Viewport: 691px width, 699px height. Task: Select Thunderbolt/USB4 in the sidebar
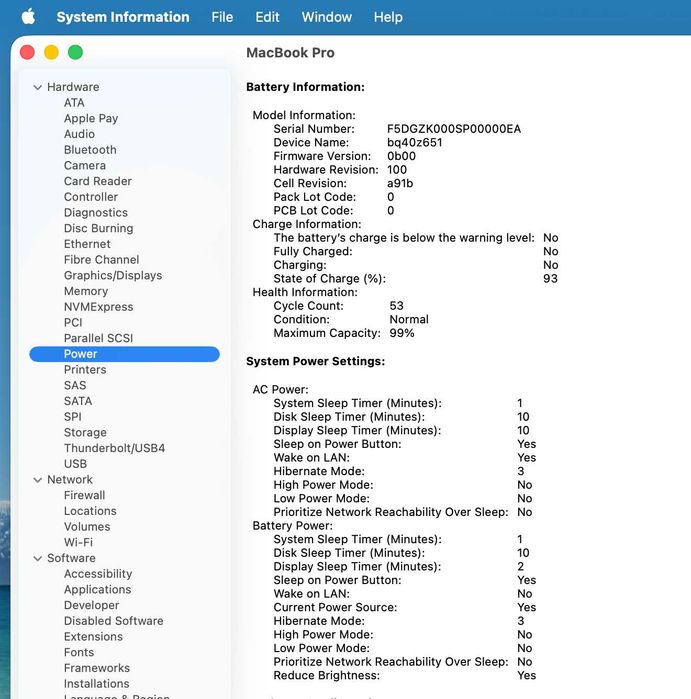click(x=115, y=448)
